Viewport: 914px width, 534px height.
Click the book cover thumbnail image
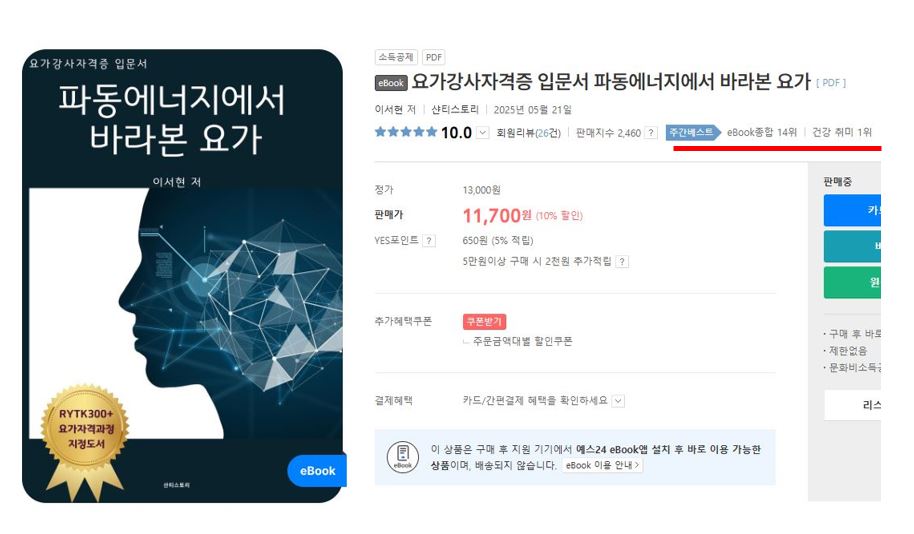(182, 275)
